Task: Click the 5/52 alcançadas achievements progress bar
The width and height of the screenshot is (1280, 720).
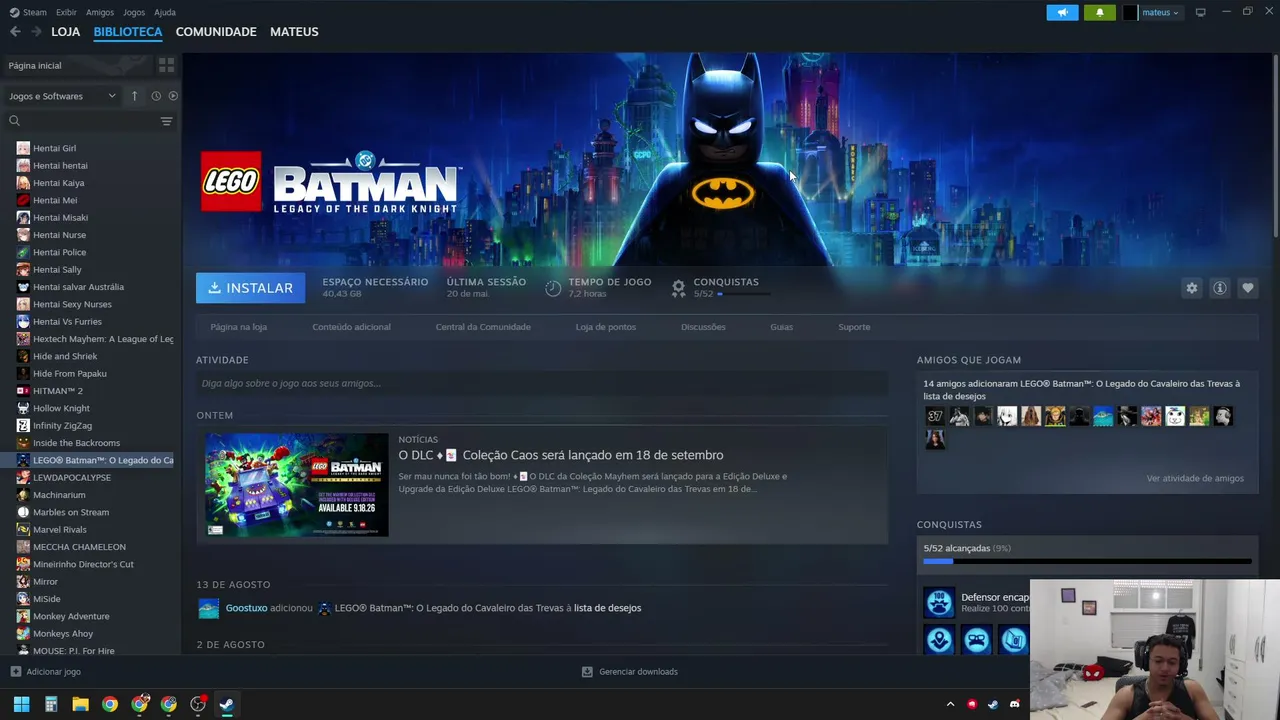Action: pyautogui.click(x=1087, y=561)
